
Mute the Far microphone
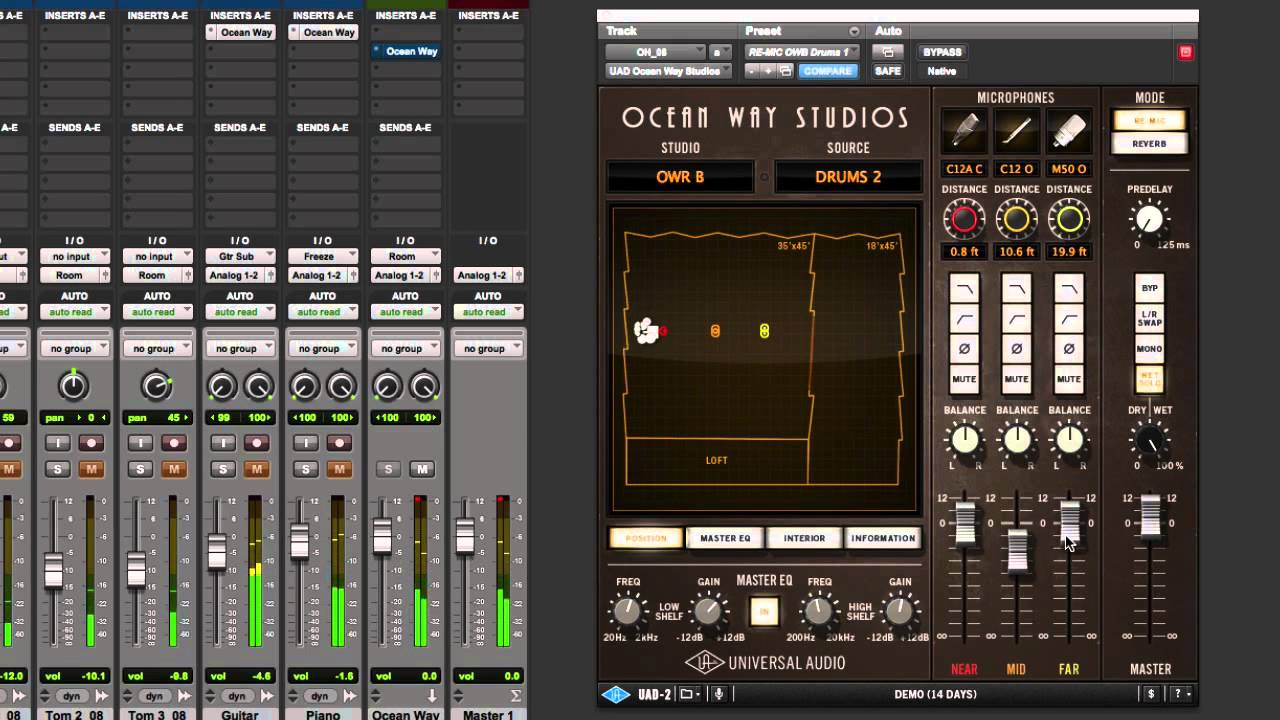(x=1069, y=379)
